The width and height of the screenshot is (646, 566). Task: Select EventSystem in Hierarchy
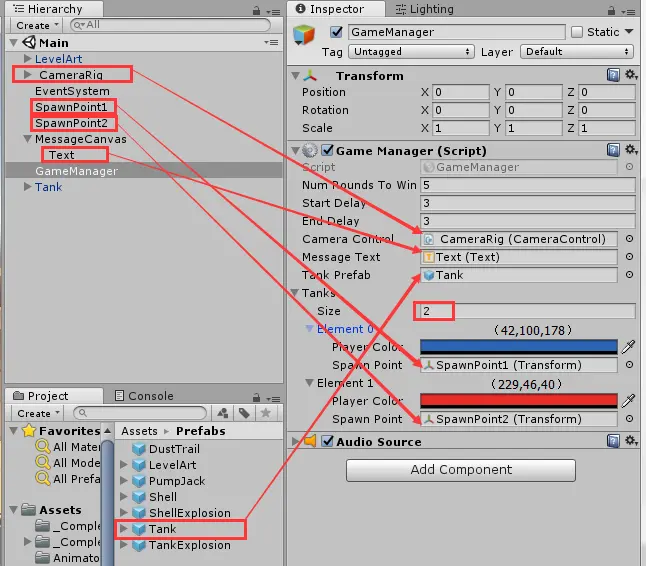click(72, 91)
